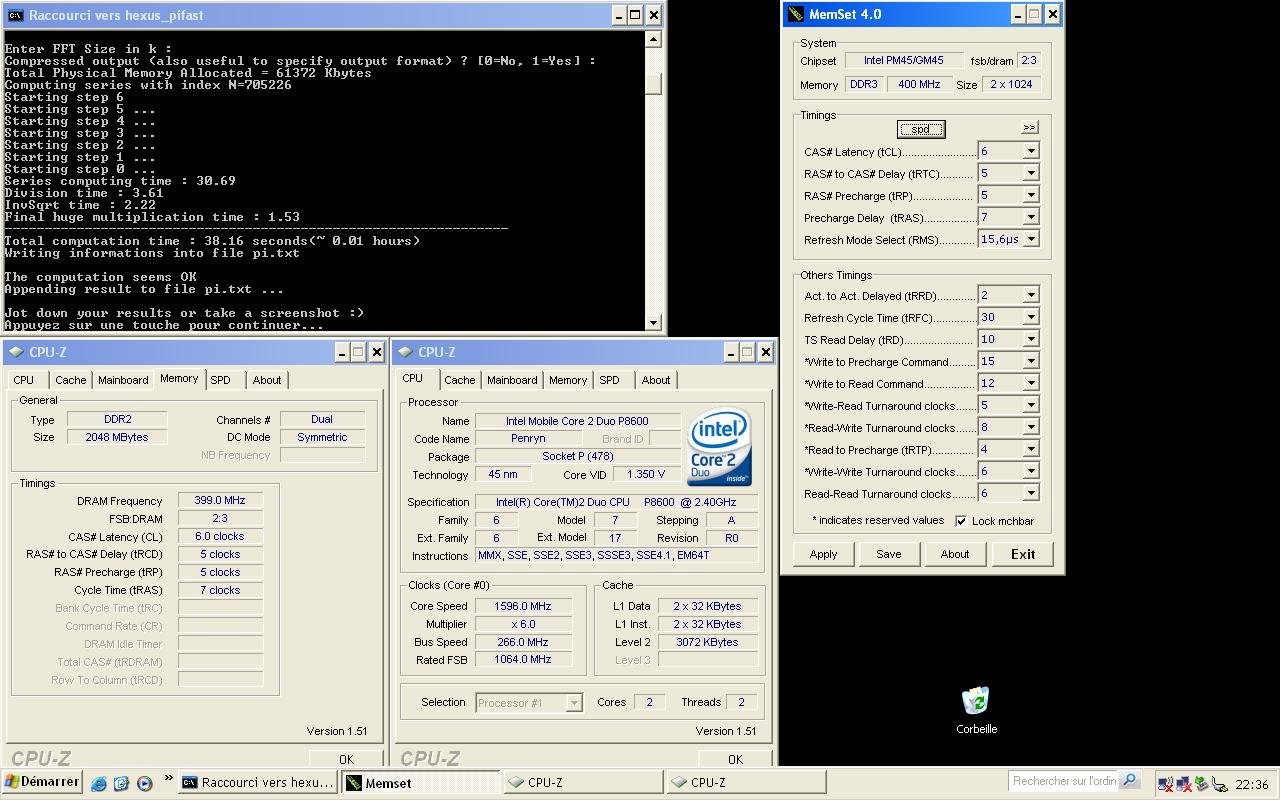This screenshot has width=1280, height=800.
Task: Switch to Raccourci vers hexus taskbar button
Action: click(x=258, y=783)
